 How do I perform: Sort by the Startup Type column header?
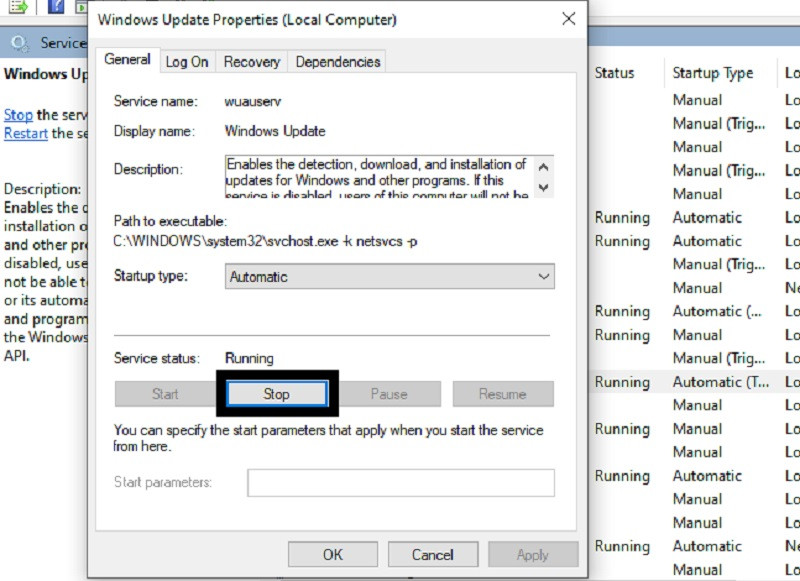713,73
